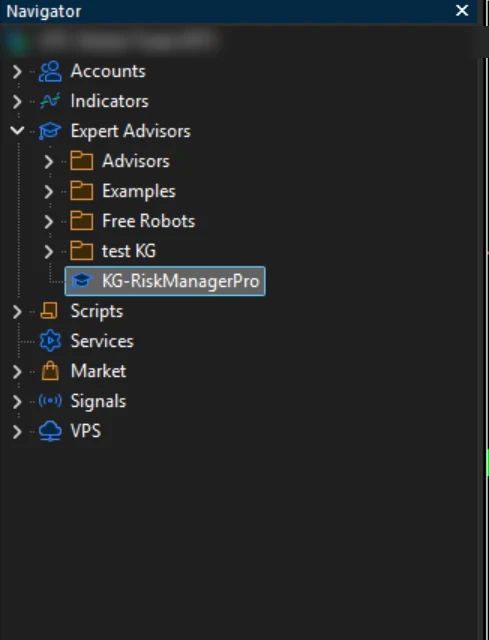This screenshot has height=640, width=489.
Task: Expand the Accounts node
Action: [x=17, y=72]
